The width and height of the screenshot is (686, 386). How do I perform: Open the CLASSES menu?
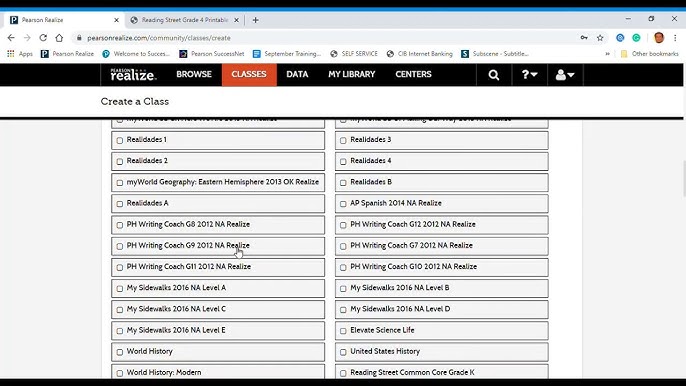[x=249, y=74]
